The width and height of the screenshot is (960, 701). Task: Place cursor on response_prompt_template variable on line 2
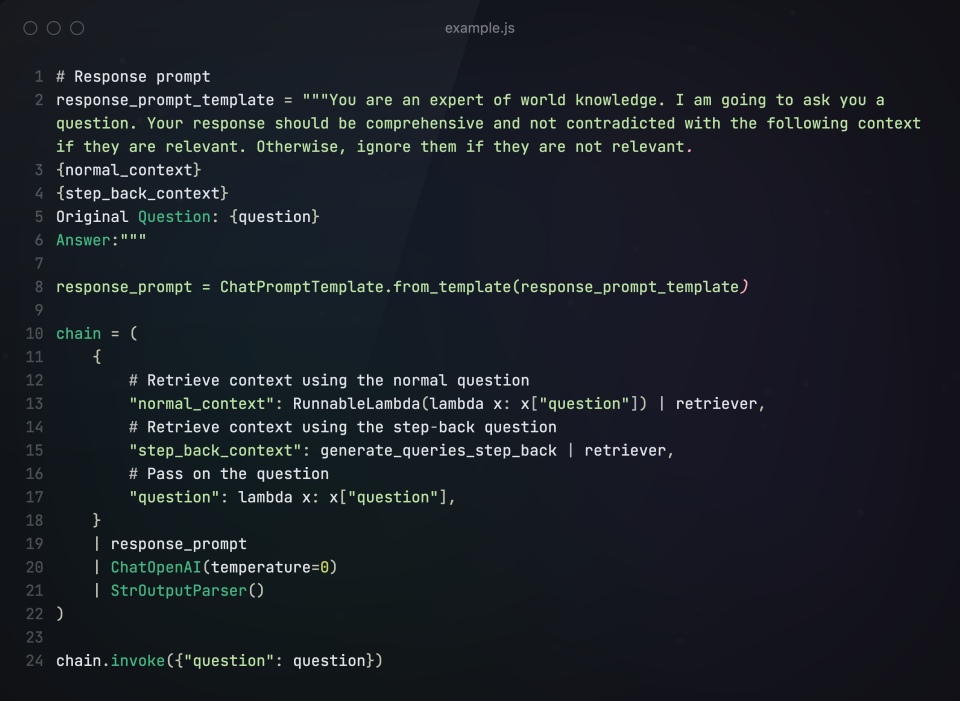165,100
